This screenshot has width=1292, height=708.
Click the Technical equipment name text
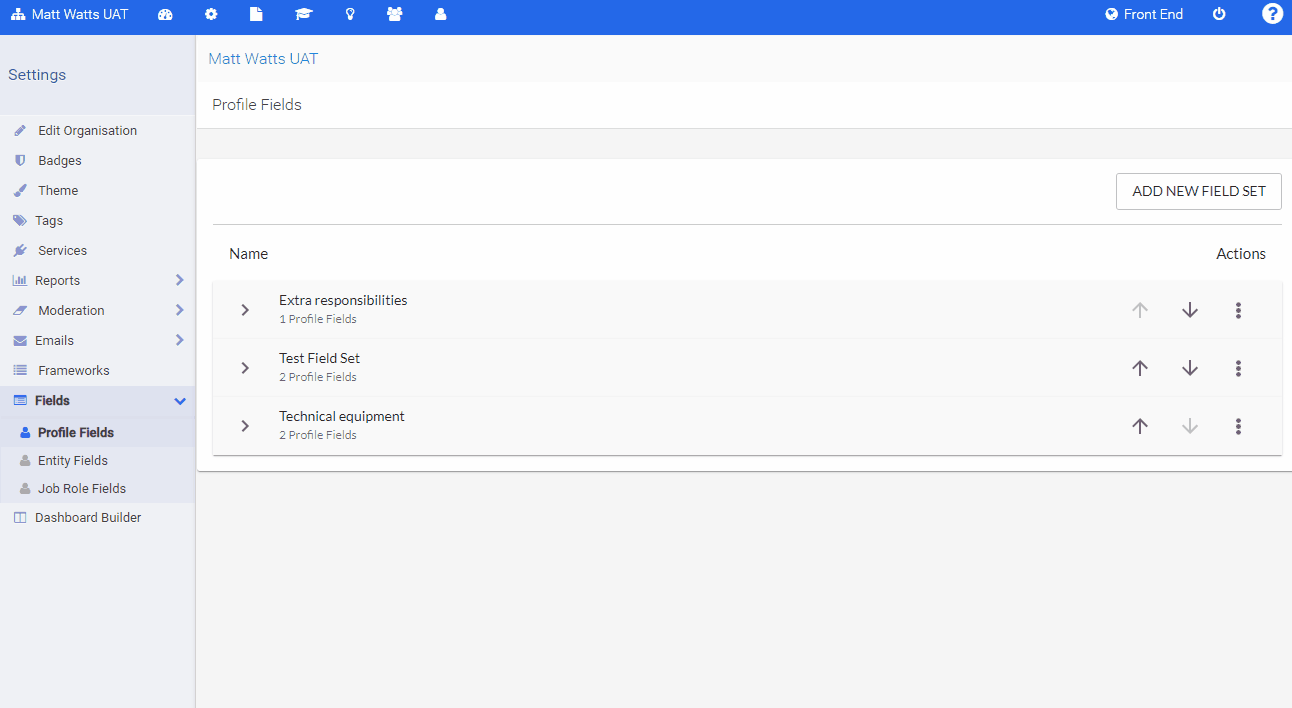(x=342, y=416)
